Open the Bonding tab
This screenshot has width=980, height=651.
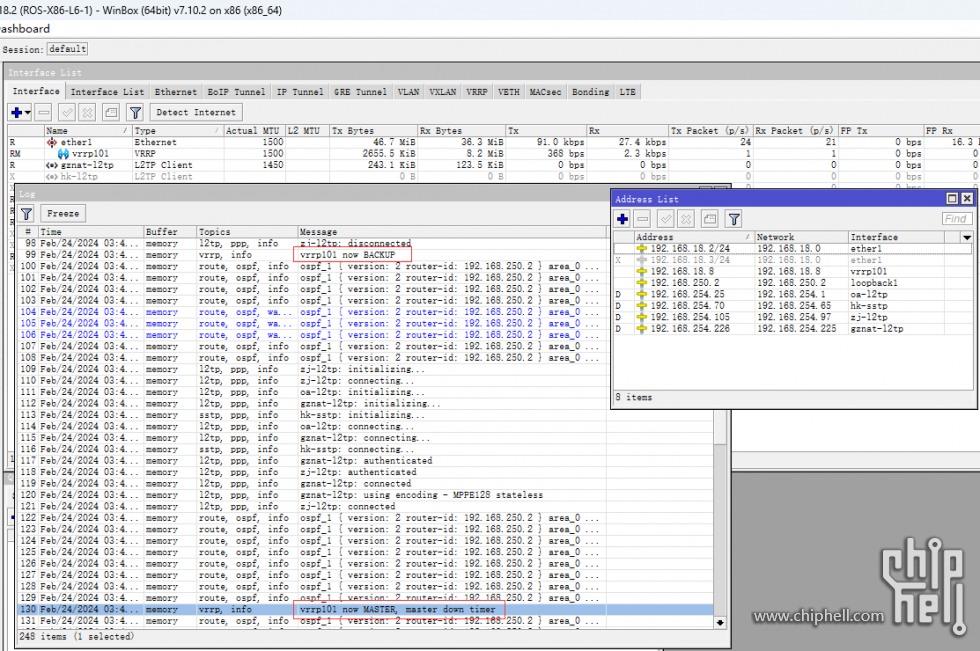pyautogui.click(x=590, y=92)
